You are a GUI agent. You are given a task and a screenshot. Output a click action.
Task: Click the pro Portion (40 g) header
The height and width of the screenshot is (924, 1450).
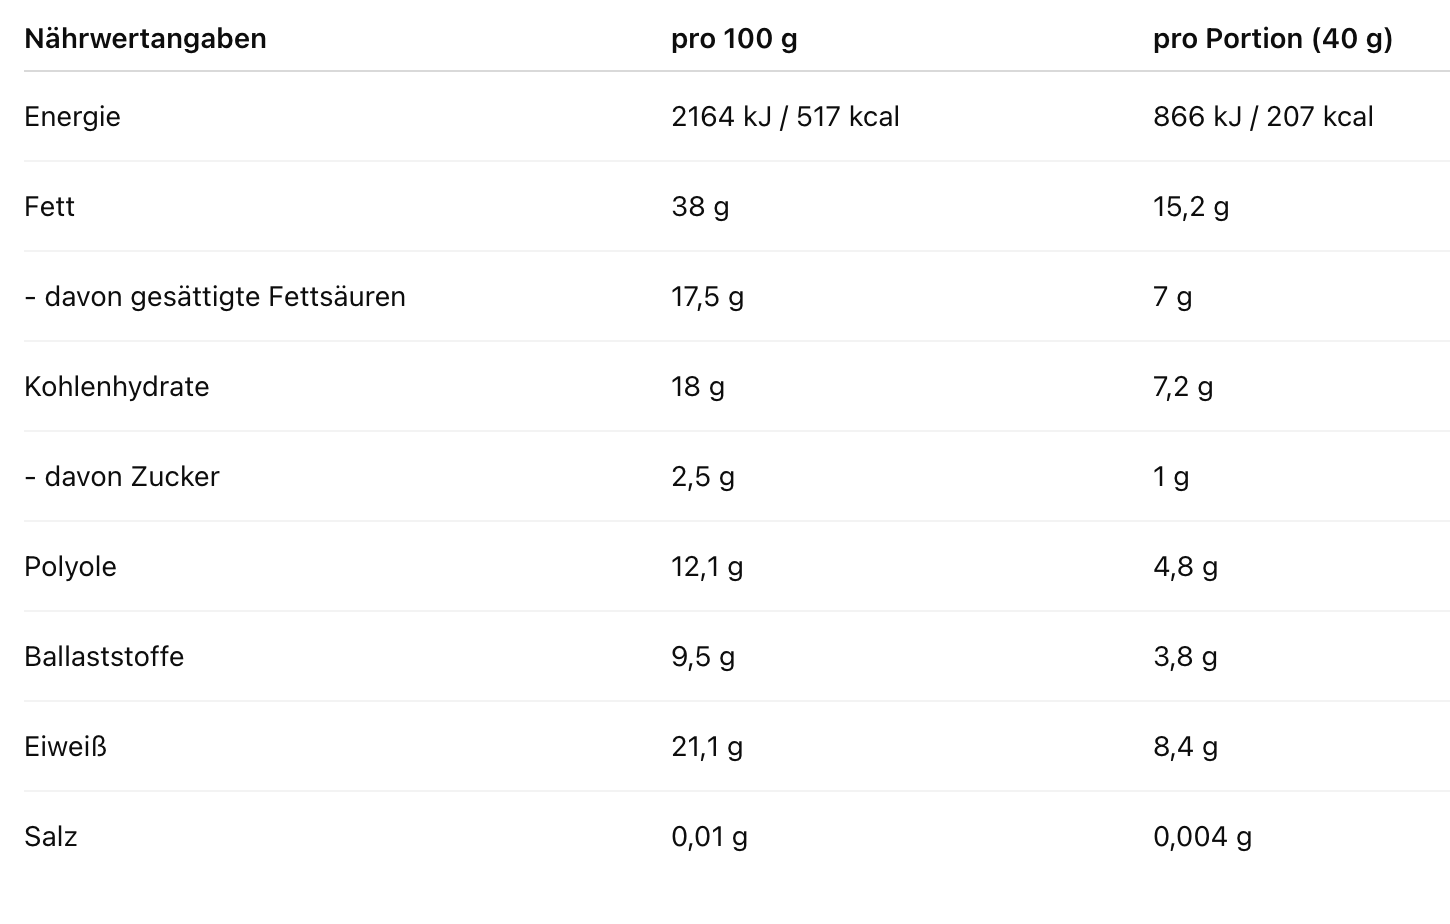tap(1272, 39)
